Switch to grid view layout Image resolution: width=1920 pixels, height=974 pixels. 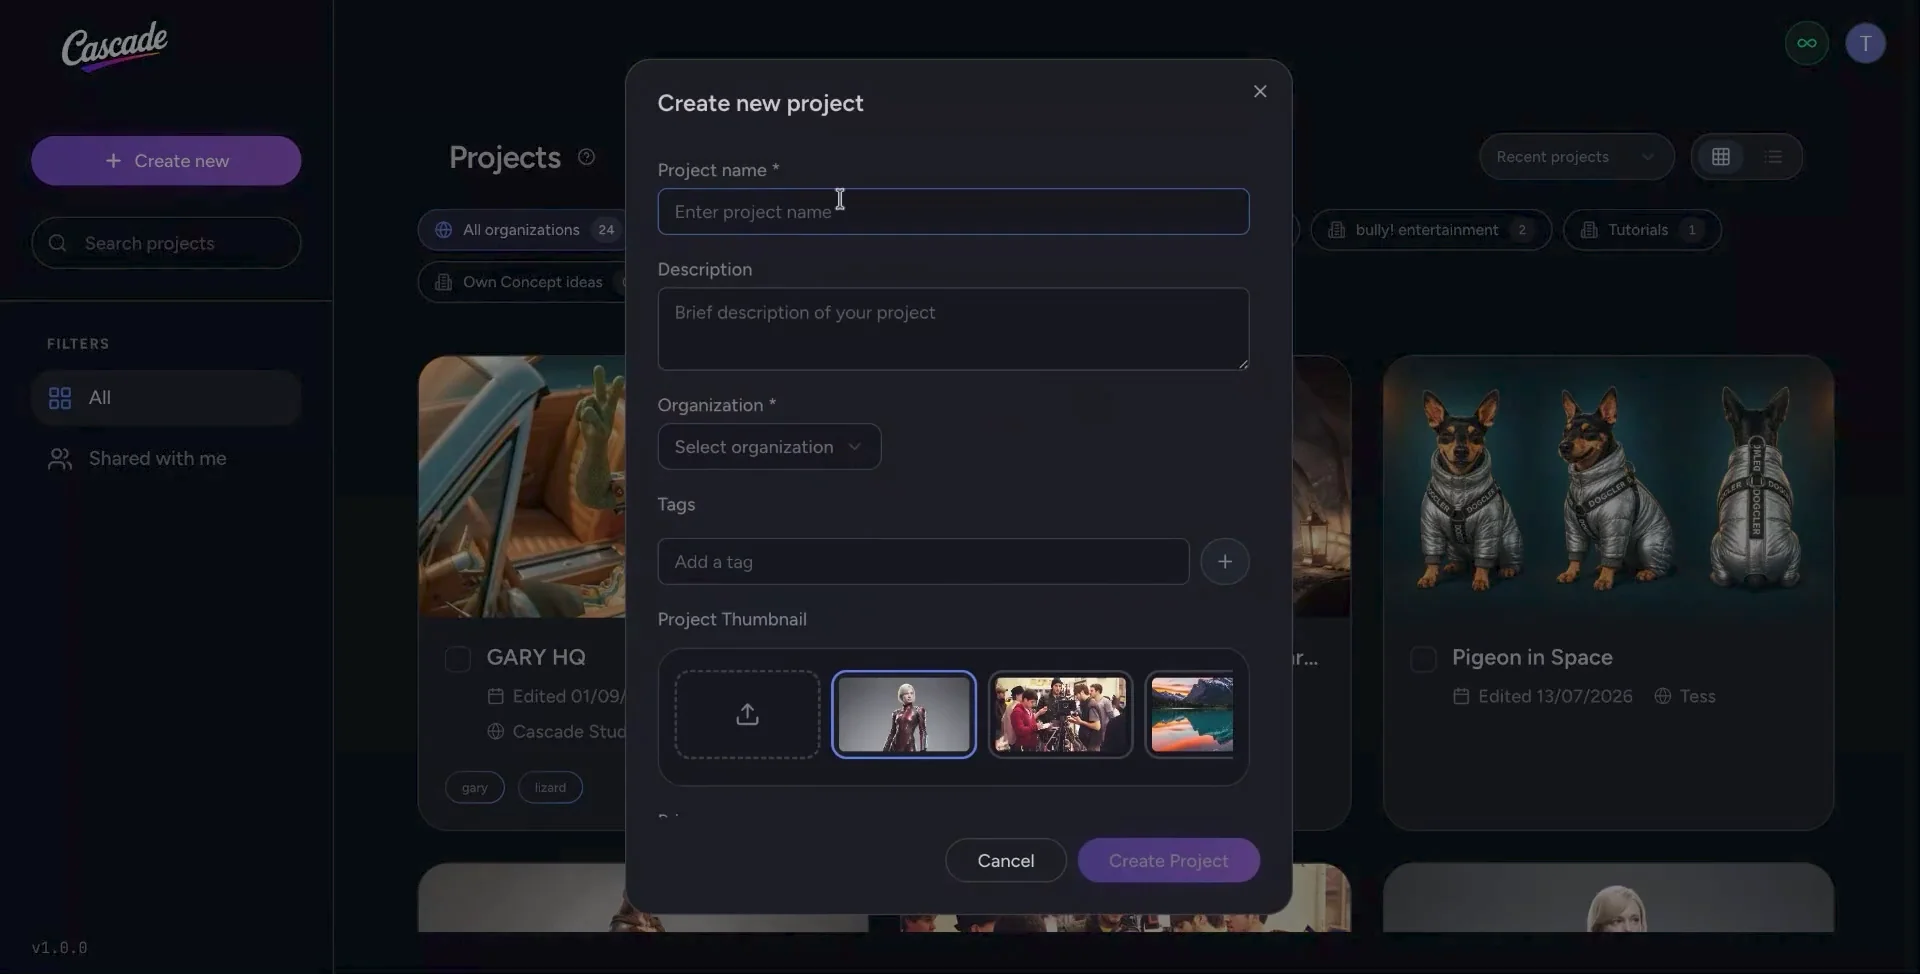1720,157
